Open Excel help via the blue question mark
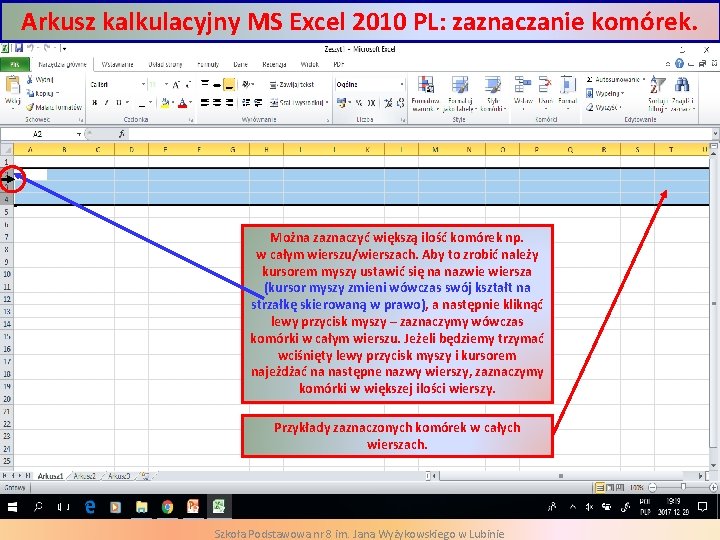Screen dimensions: 720x540 (x=679, y=64)
